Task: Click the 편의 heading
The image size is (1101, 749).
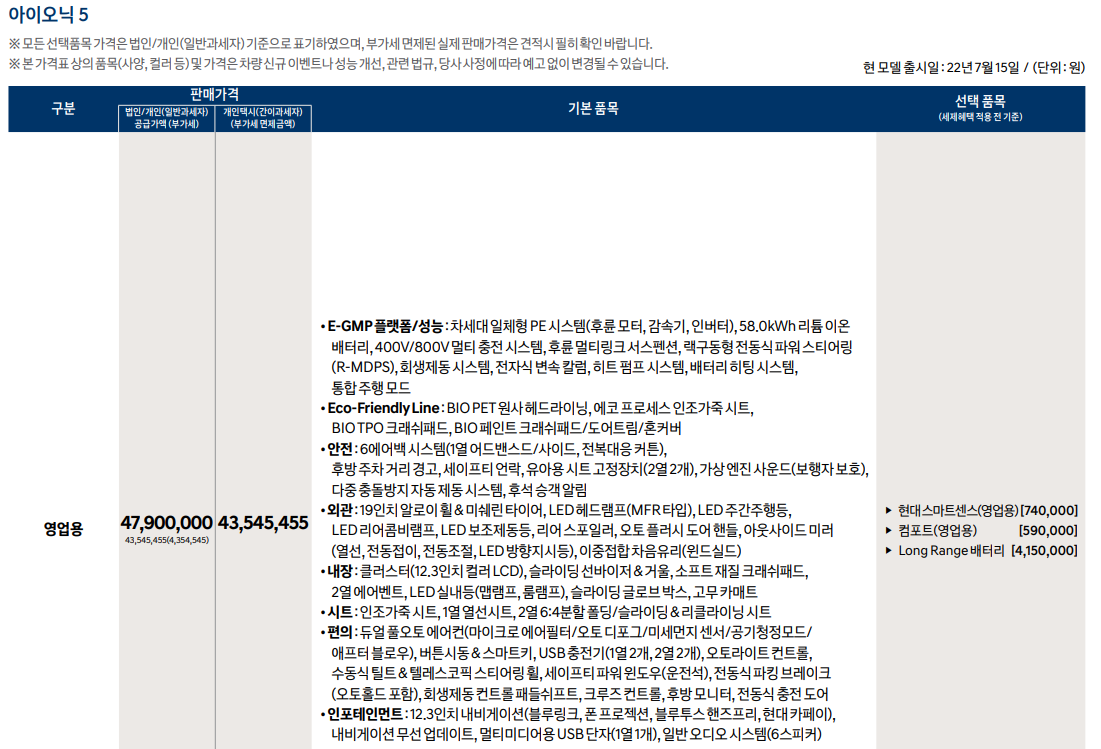Action: tap(340, 632)
